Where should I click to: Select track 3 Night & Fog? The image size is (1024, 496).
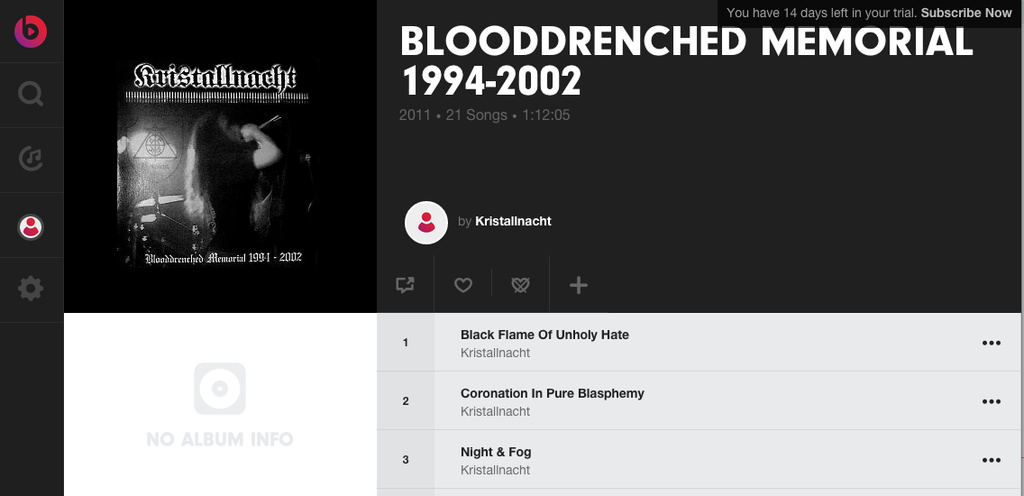click(x=699, y=459)
